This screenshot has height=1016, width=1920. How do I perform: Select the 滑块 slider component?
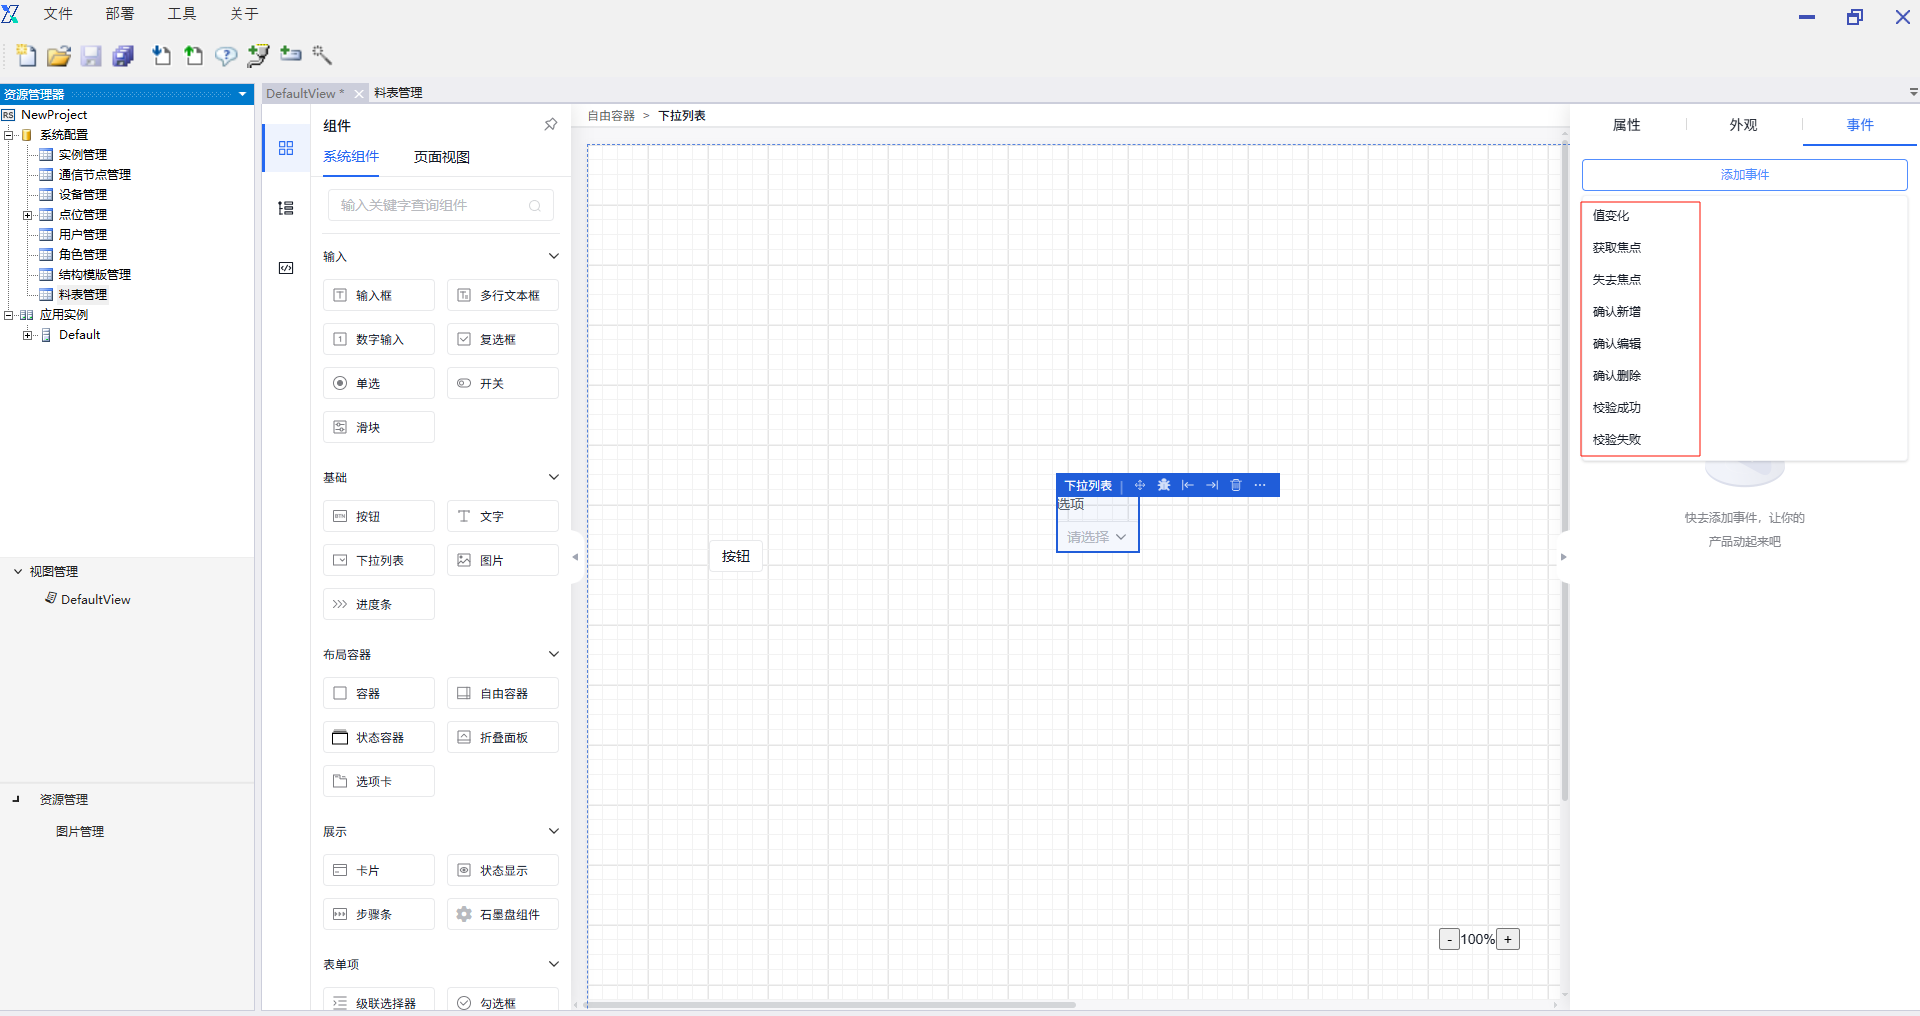coord(378,427)
